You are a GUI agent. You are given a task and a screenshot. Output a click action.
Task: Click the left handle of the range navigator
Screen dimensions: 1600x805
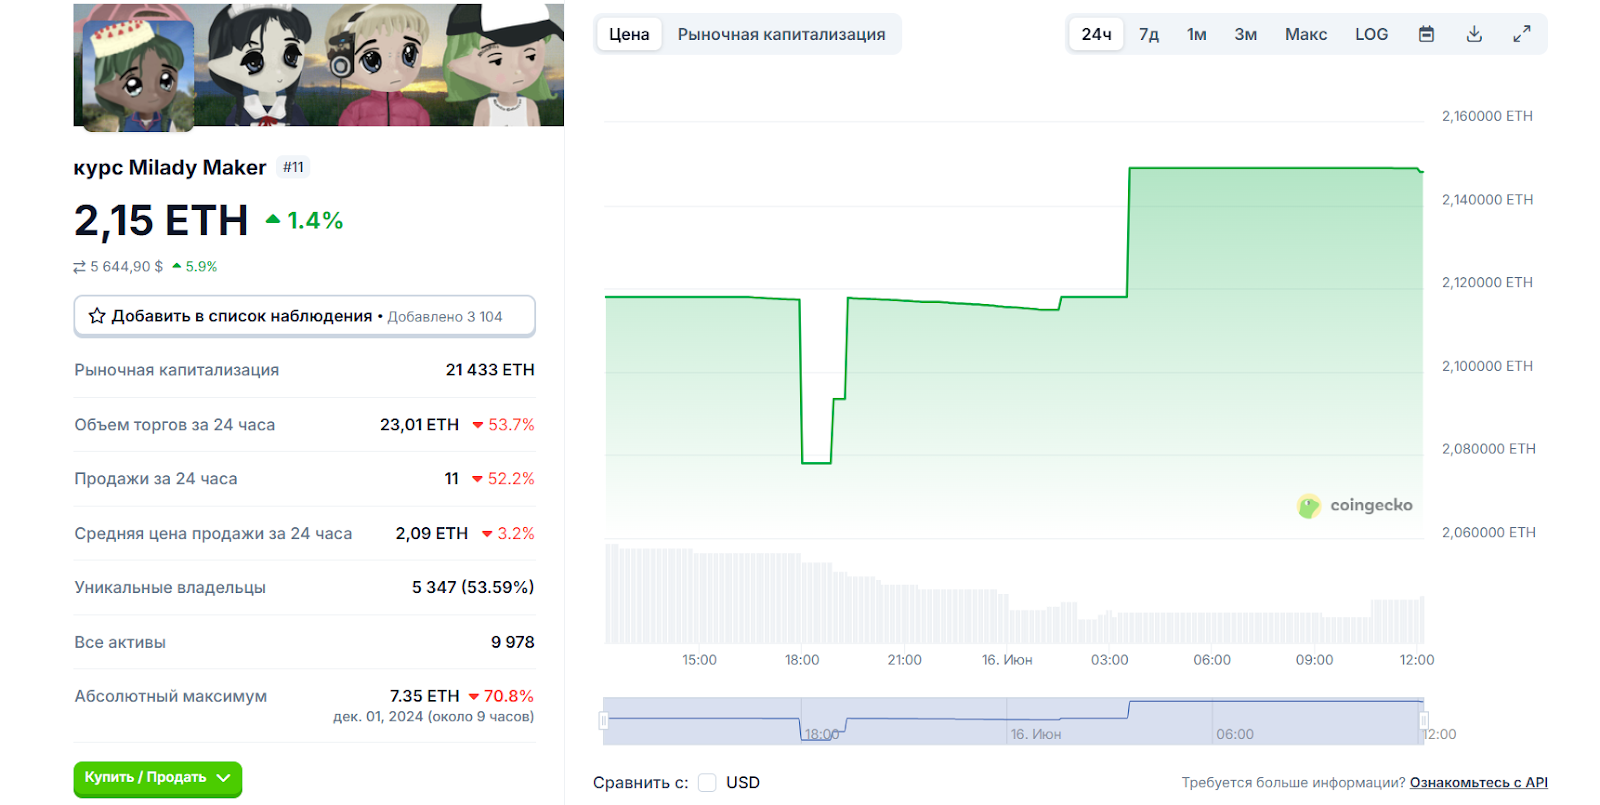[x=604, y=720]
